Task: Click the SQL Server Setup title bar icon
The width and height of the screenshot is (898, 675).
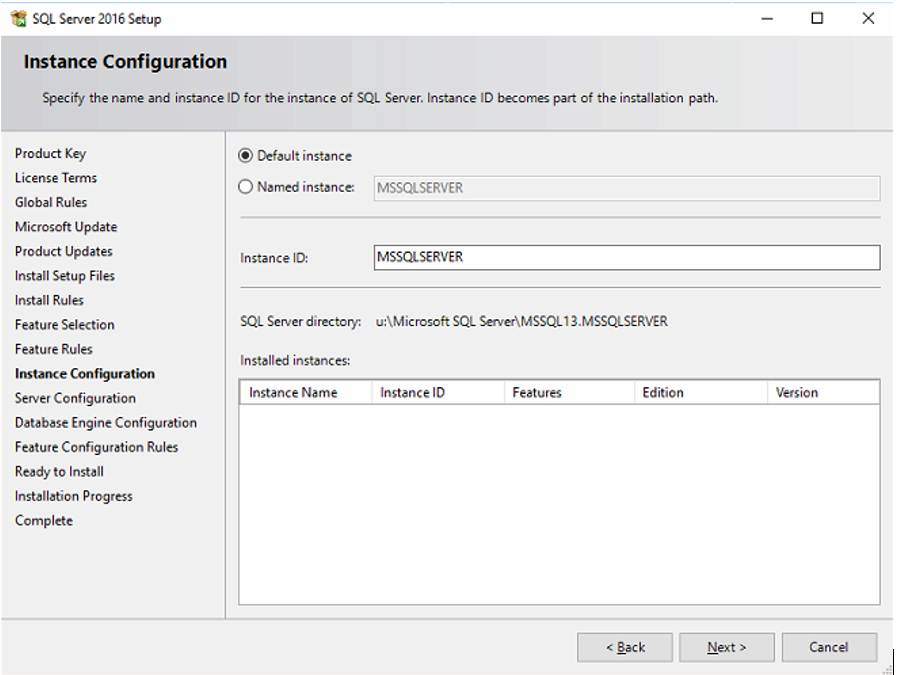Action: (x=19, y=18)
